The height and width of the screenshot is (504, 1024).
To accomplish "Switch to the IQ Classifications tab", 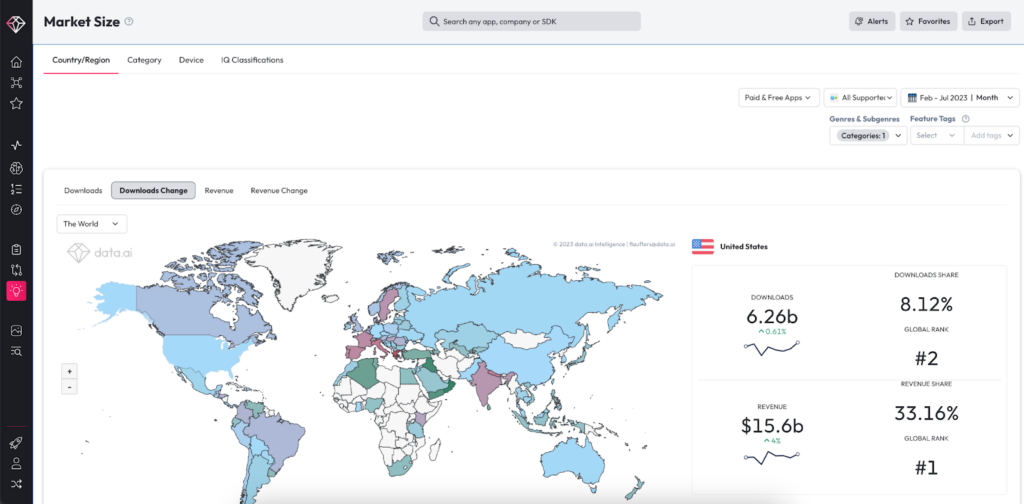I will click(x=252, y=60).
